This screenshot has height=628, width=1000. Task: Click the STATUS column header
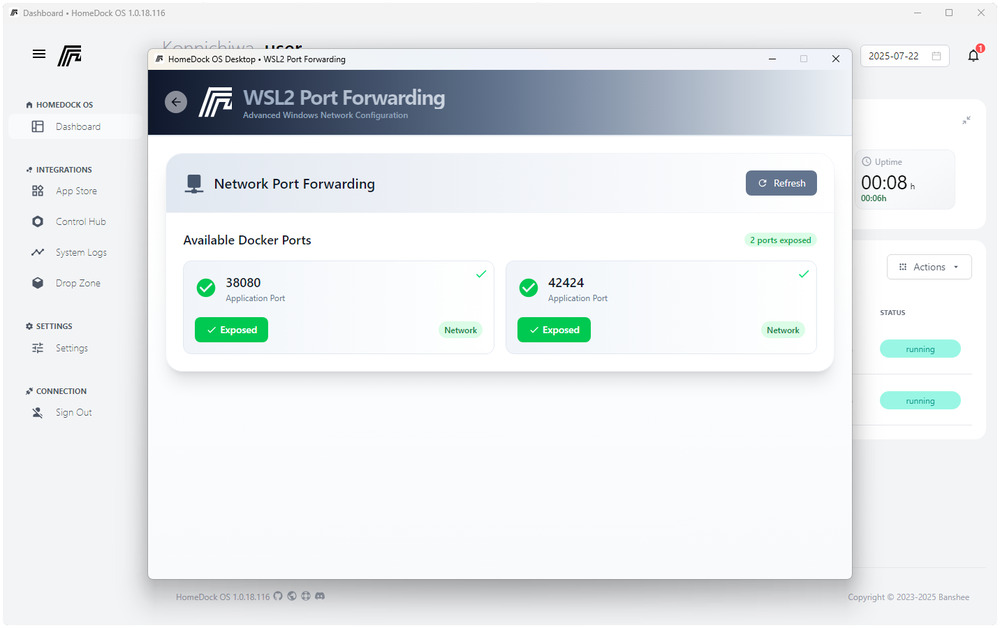[892, 312]
